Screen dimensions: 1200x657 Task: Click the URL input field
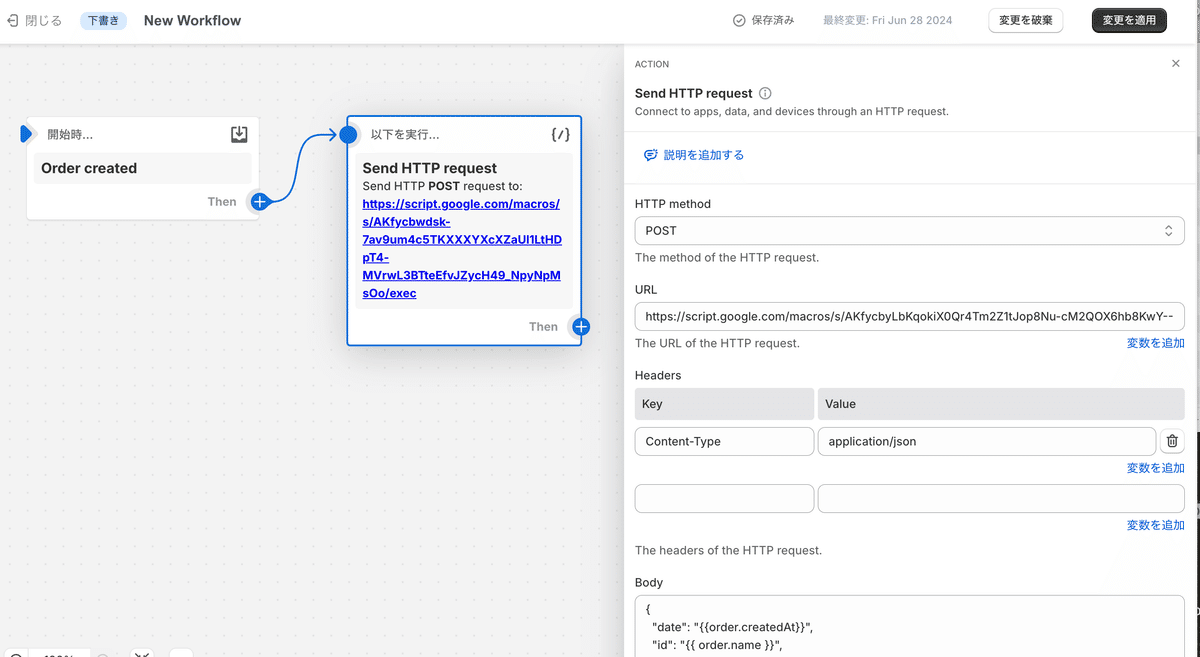[x=909, y=317]
